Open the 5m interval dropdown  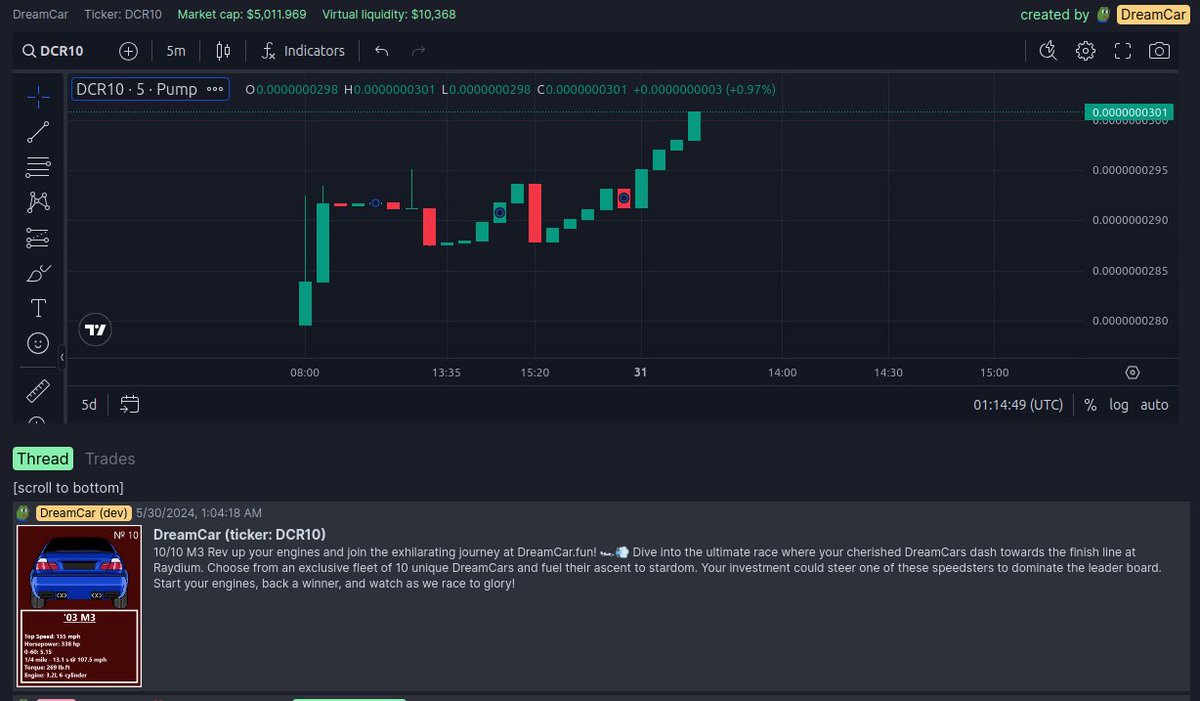(176, 51)
